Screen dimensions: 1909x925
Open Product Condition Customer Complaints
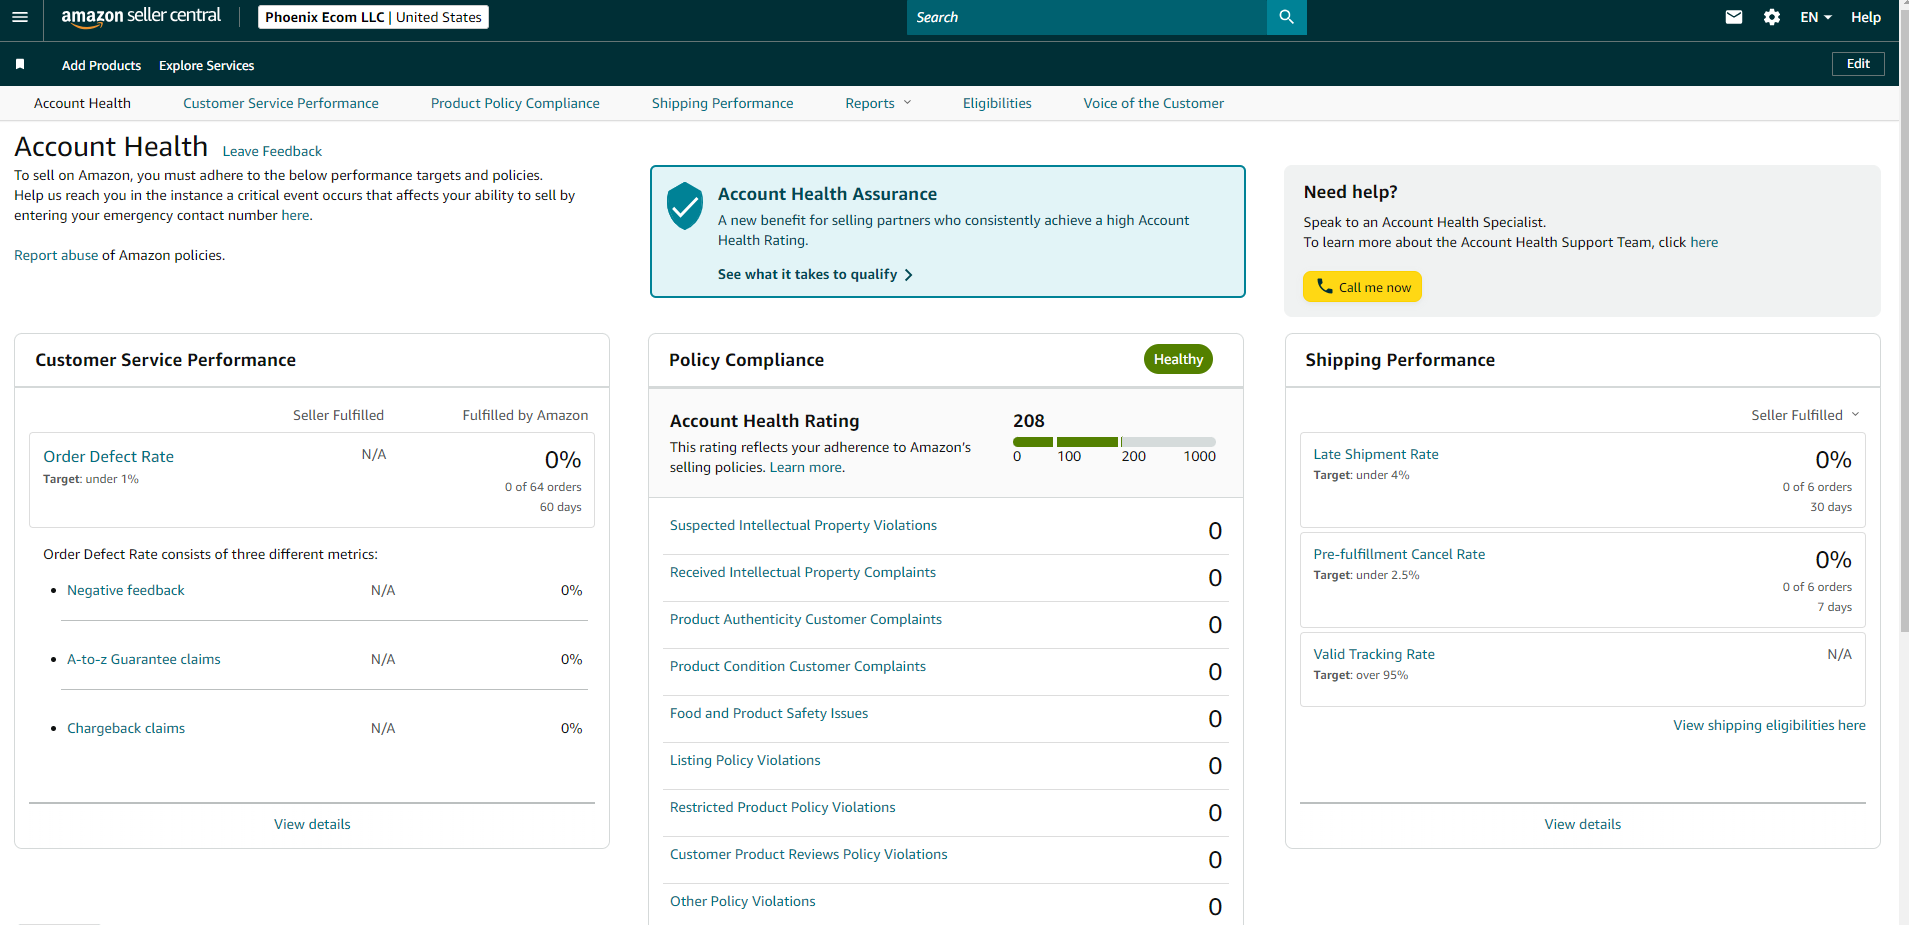point(798,666)
